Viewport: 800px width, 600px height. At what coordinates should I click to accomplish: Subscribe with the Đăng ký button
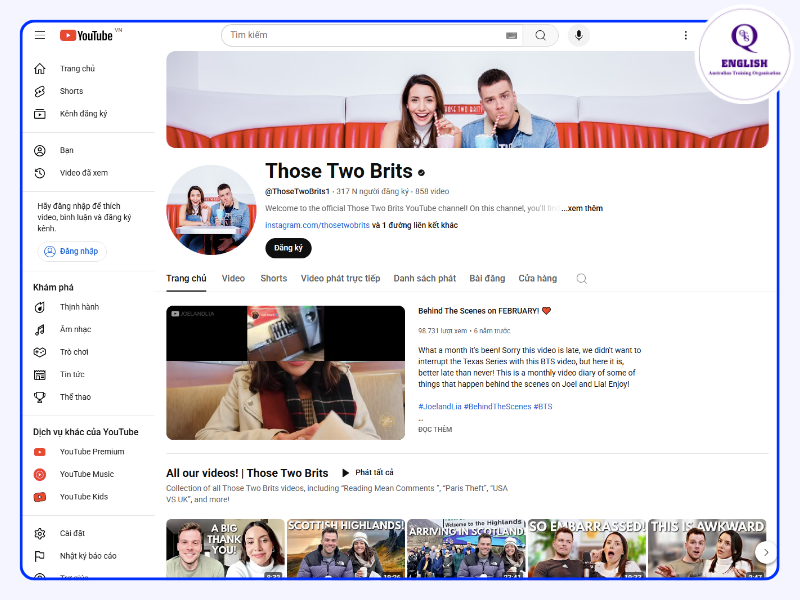pyautogui.click(x=288, y=248)
